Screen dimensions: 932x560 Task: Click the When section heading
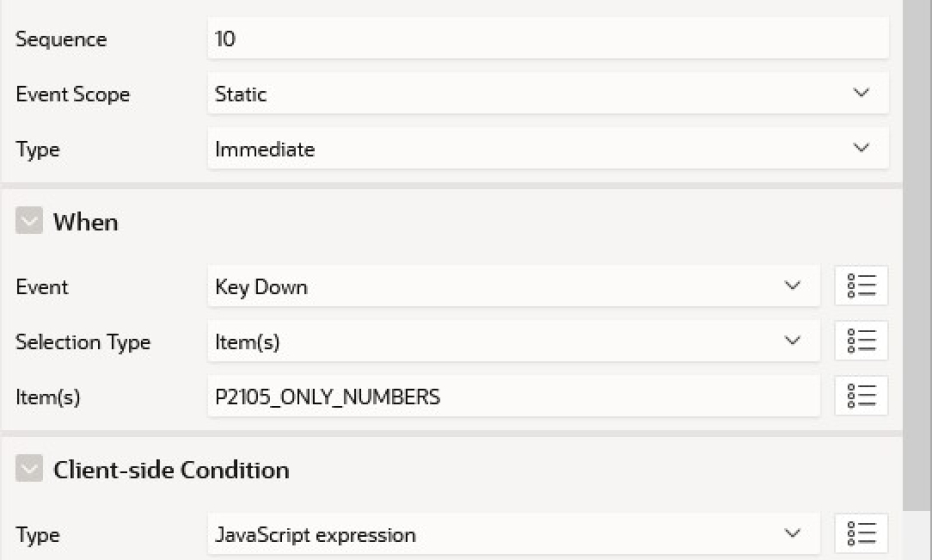pyautogui.click(x=85, y=222)
